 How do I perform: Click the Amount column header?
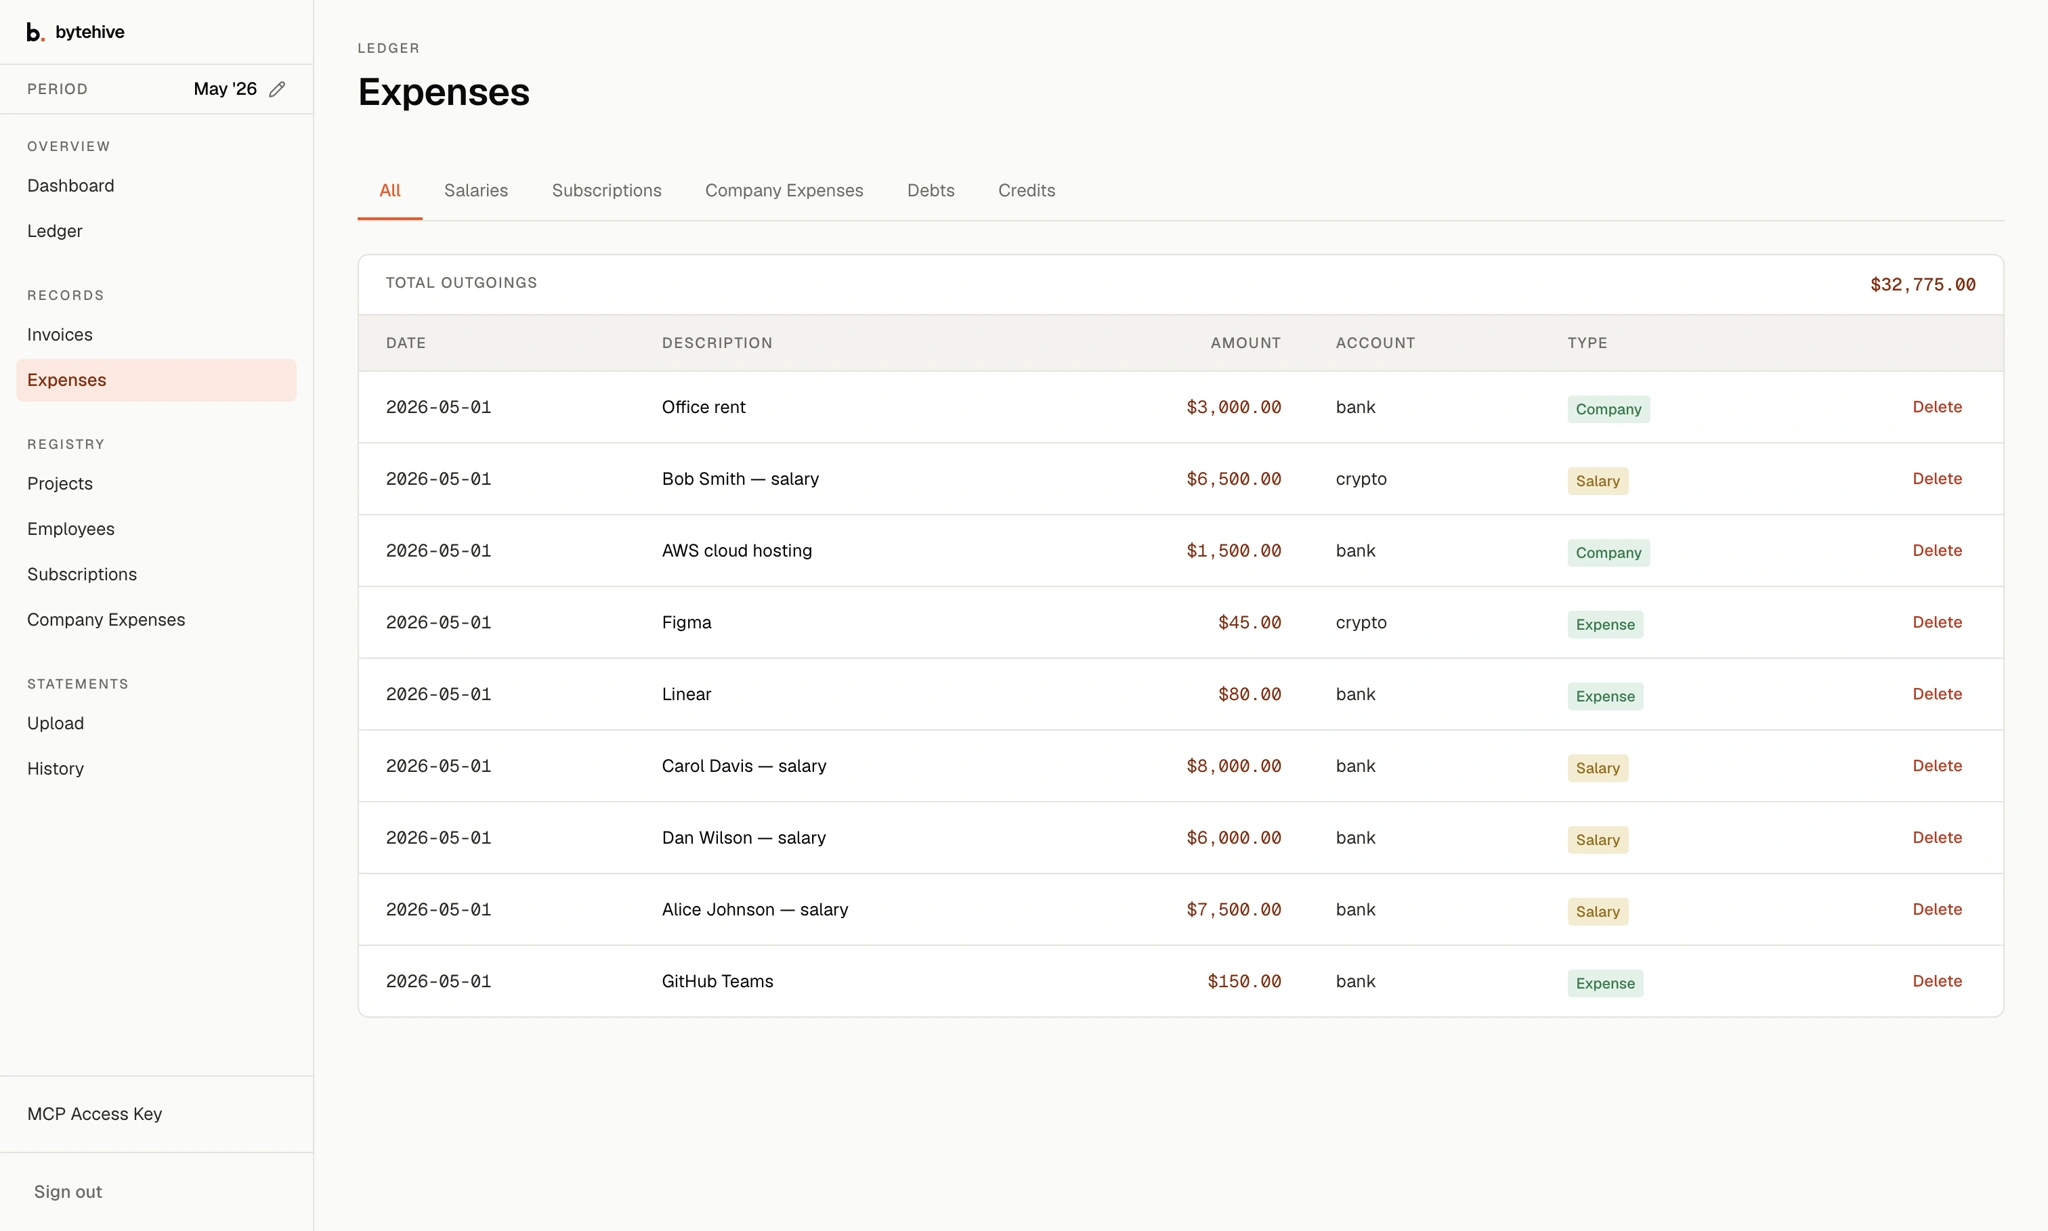[x=1245, y=343]
